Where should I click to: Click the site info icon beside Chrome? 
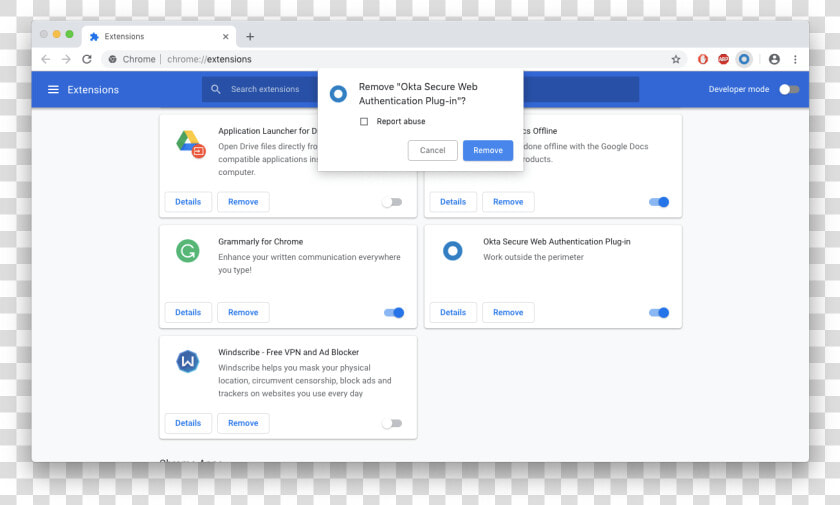(112, 59)
